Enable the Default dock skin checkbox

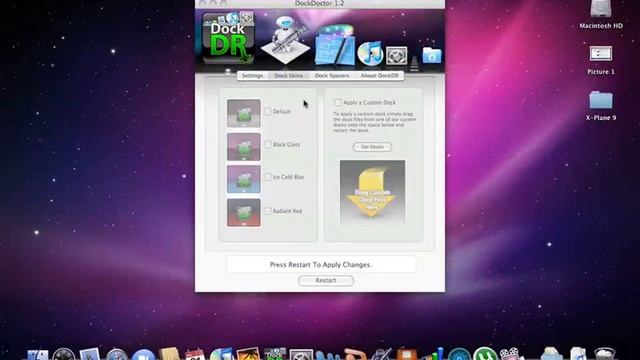point(268,111)
